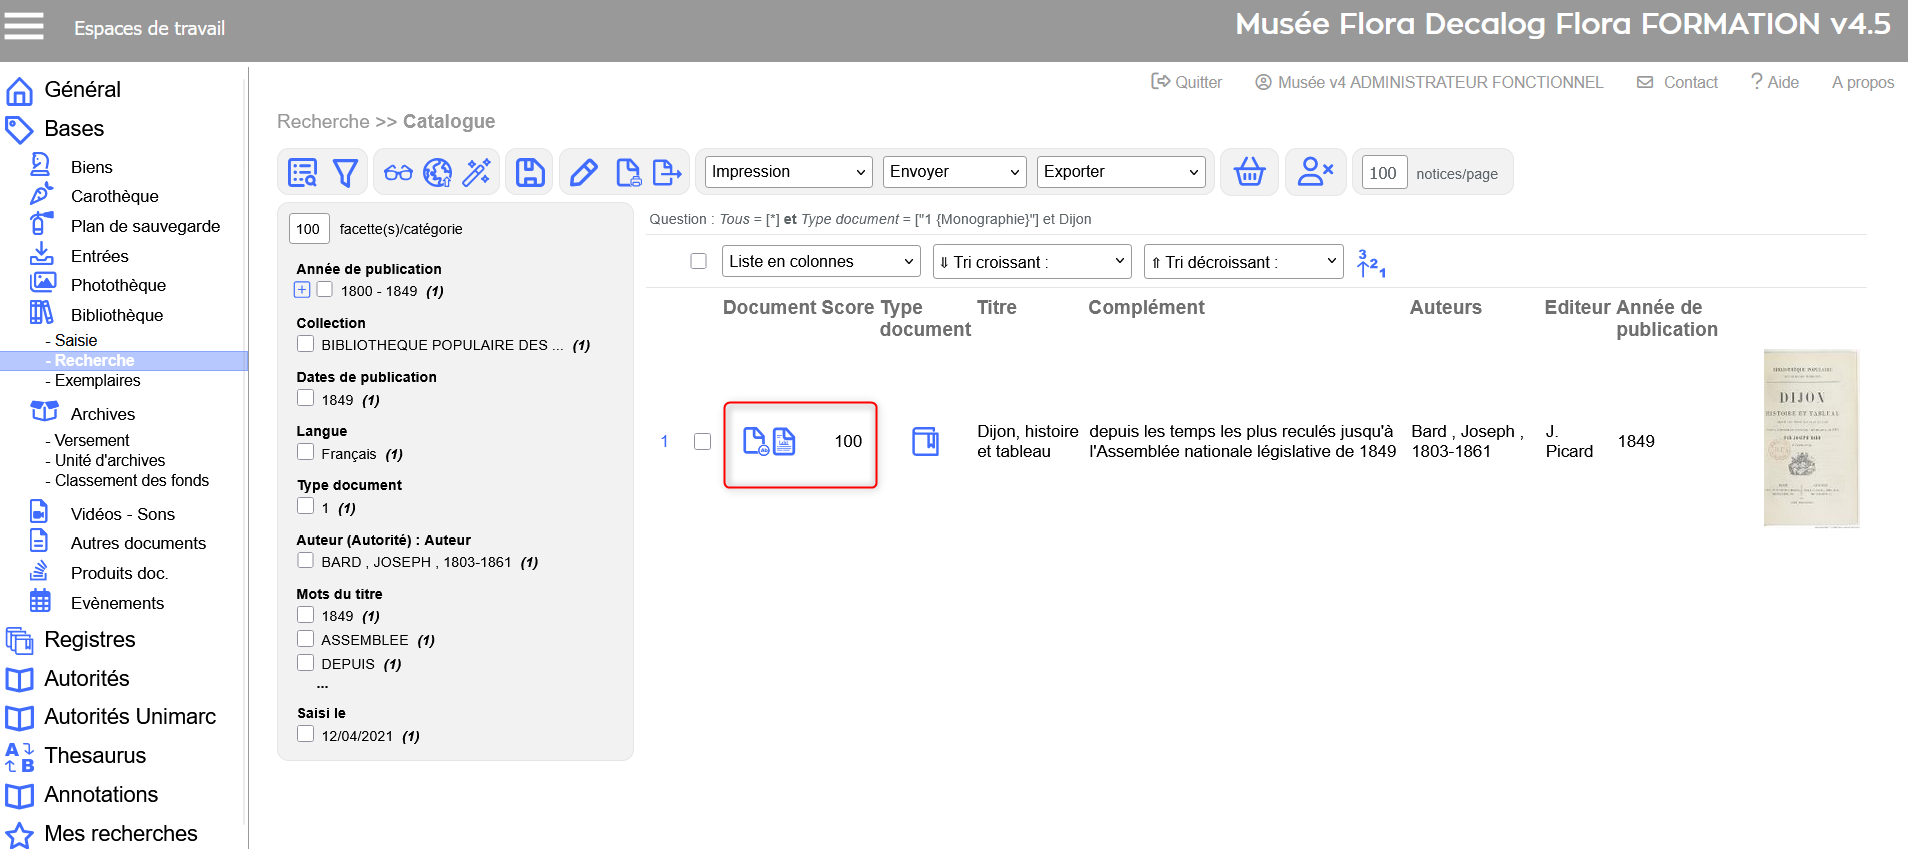Select the checkbox for result row 1
This screenshot has height=849, width=1908.
point(702,441)
